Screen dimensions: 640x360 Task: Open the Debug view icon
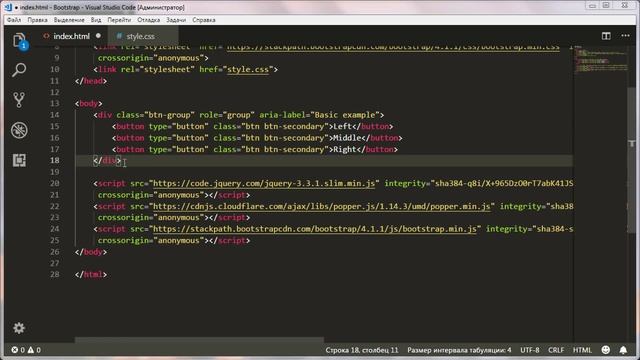[19, 130]
